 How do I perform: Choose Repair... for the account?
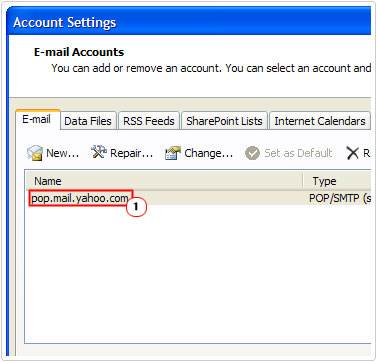[122, 153]
